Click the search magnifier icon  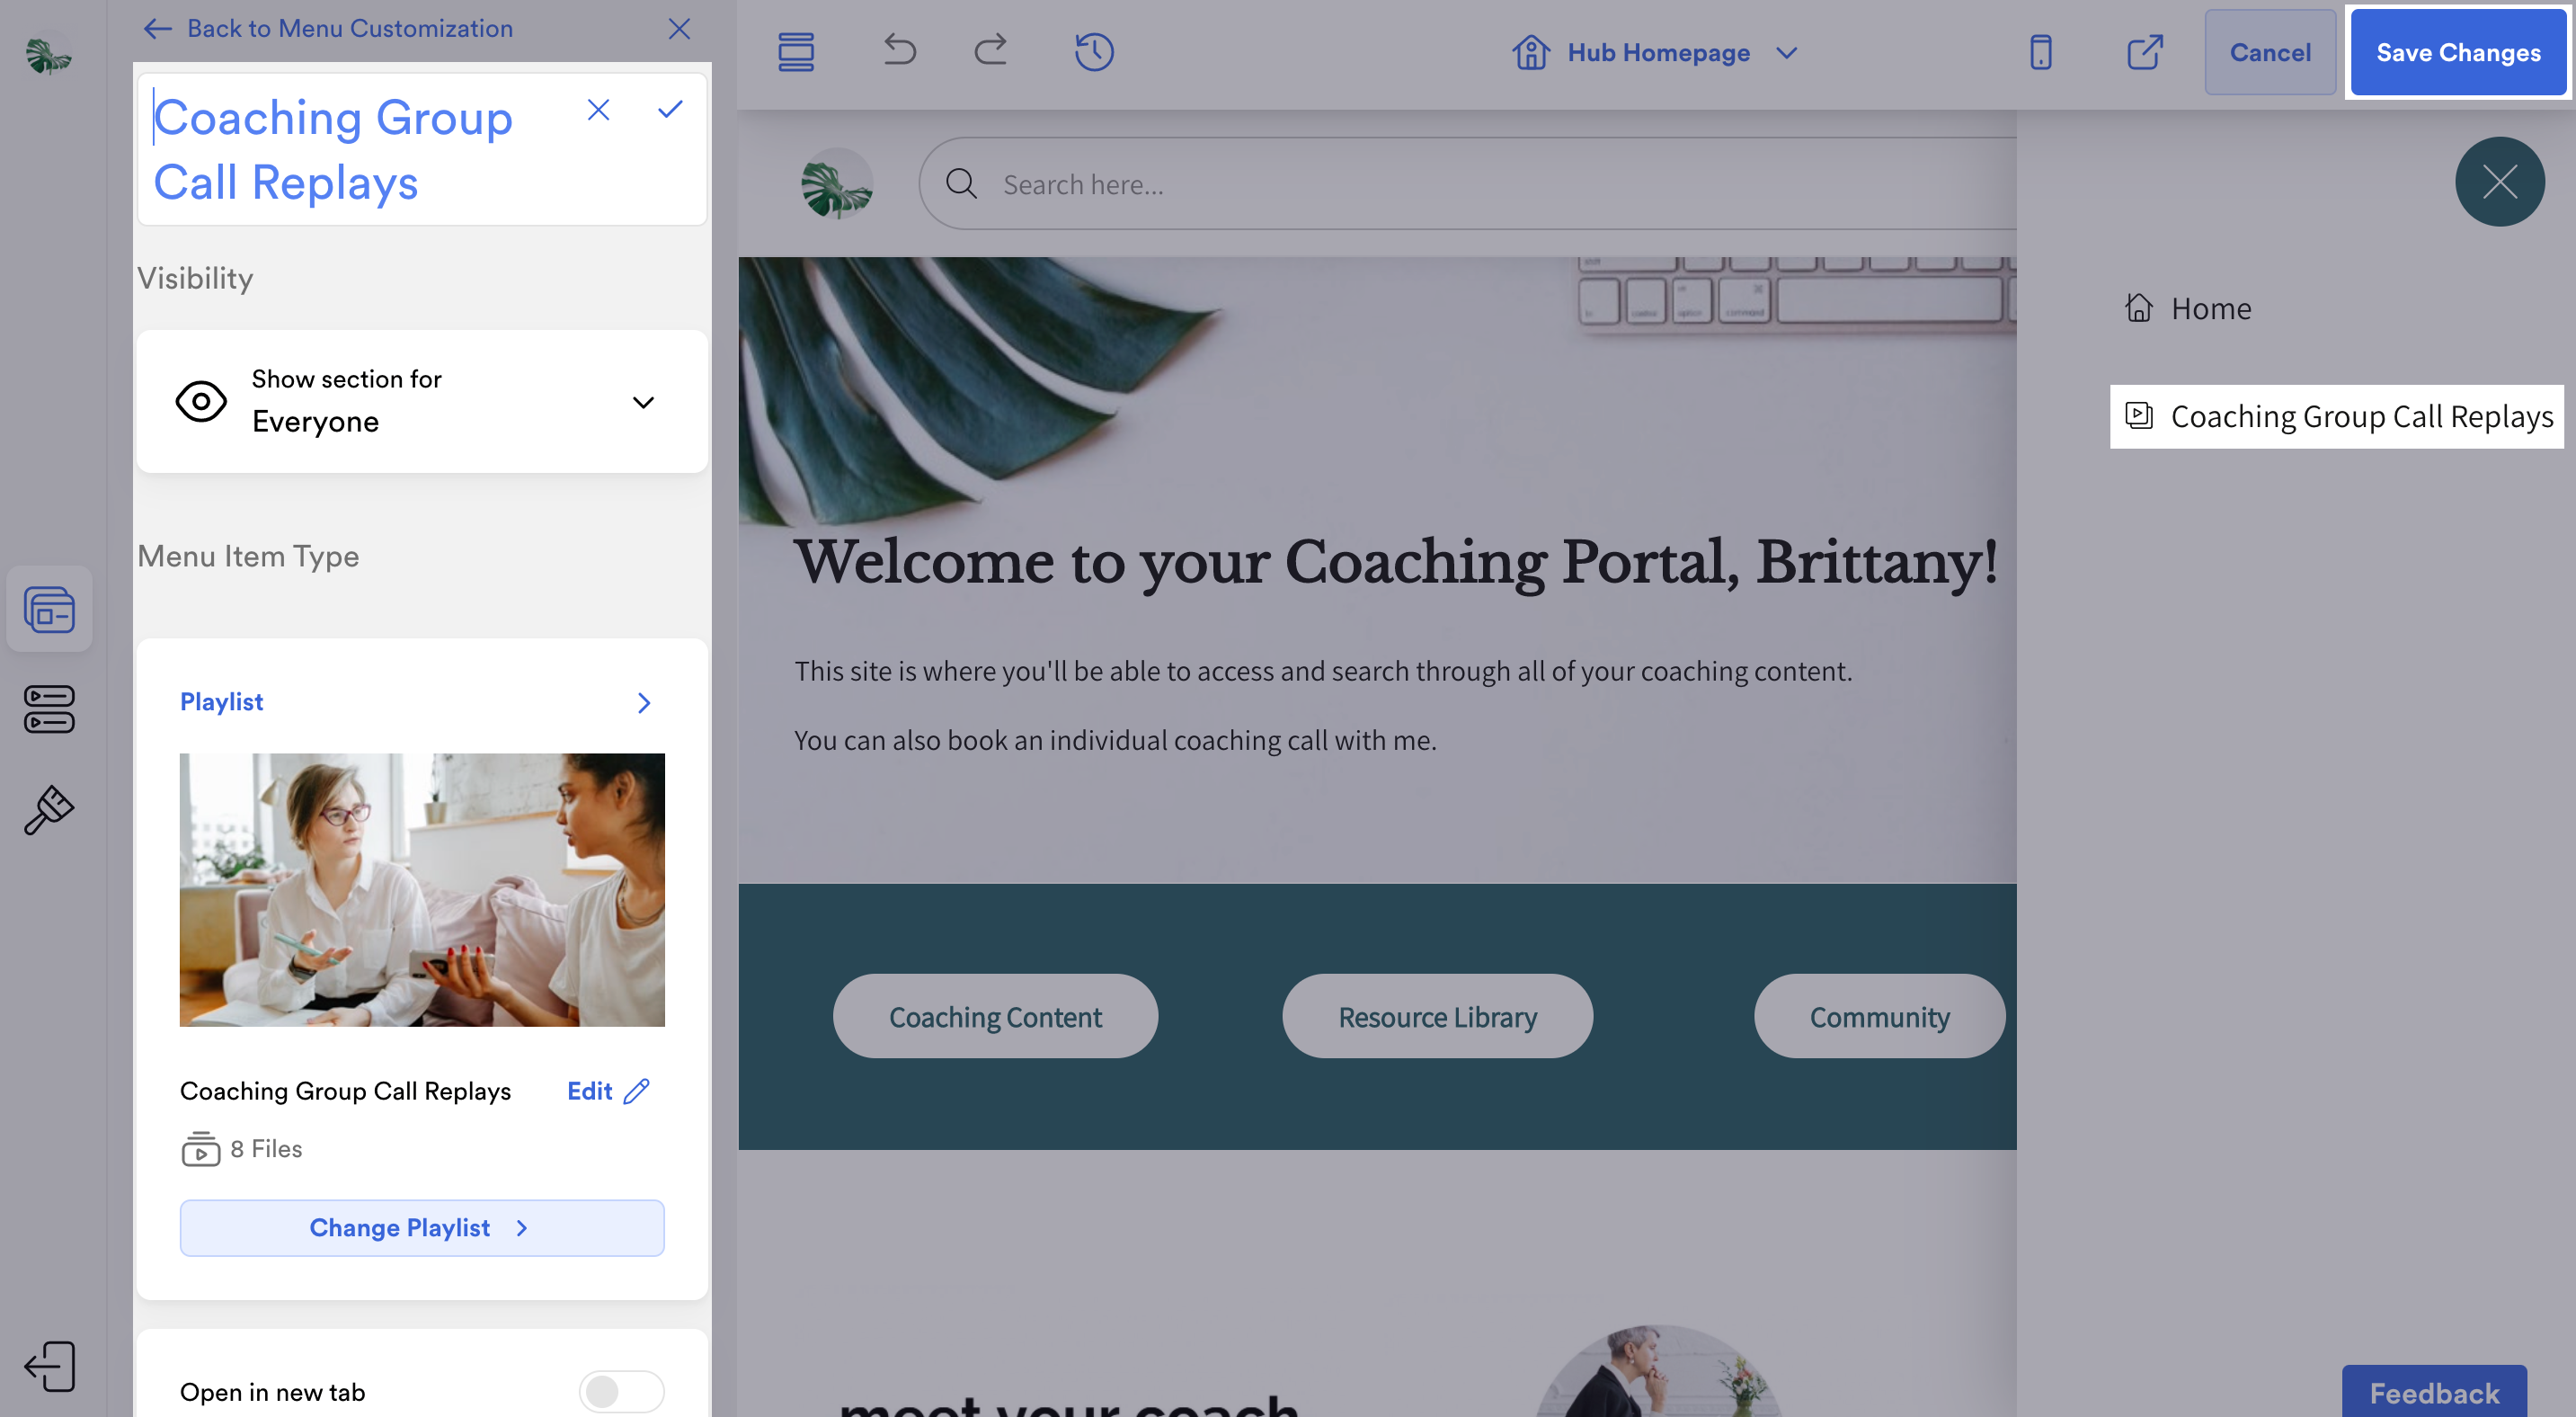pyautogui.click(x=961, y=184)
